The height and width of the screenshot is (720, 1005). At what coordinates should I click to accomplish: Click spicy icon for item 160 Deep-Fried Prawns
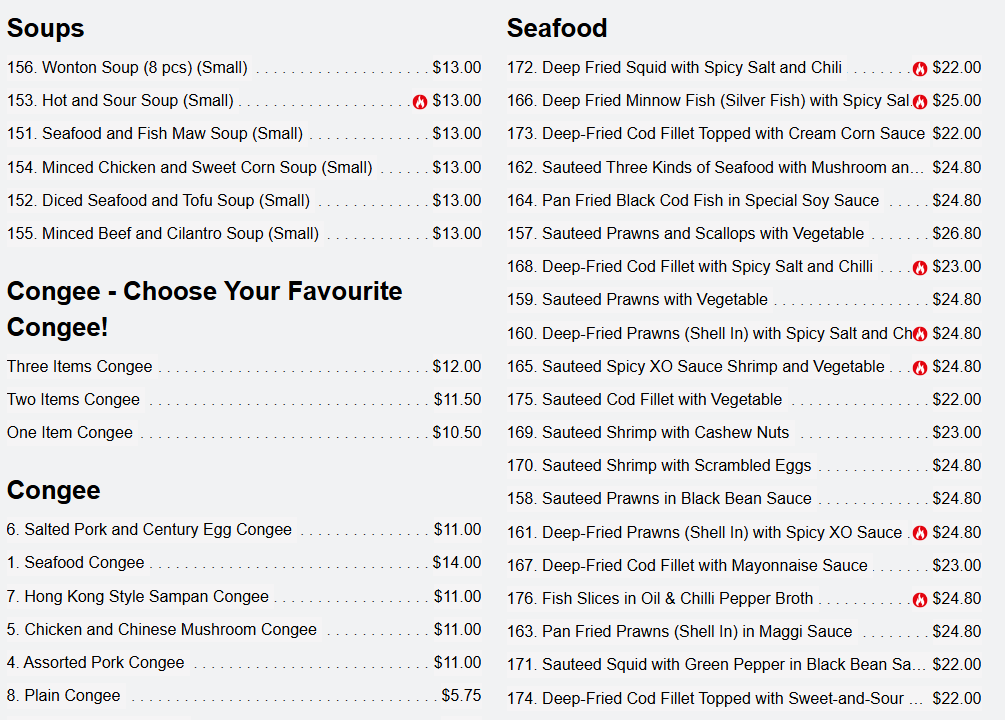click(920, 334)
